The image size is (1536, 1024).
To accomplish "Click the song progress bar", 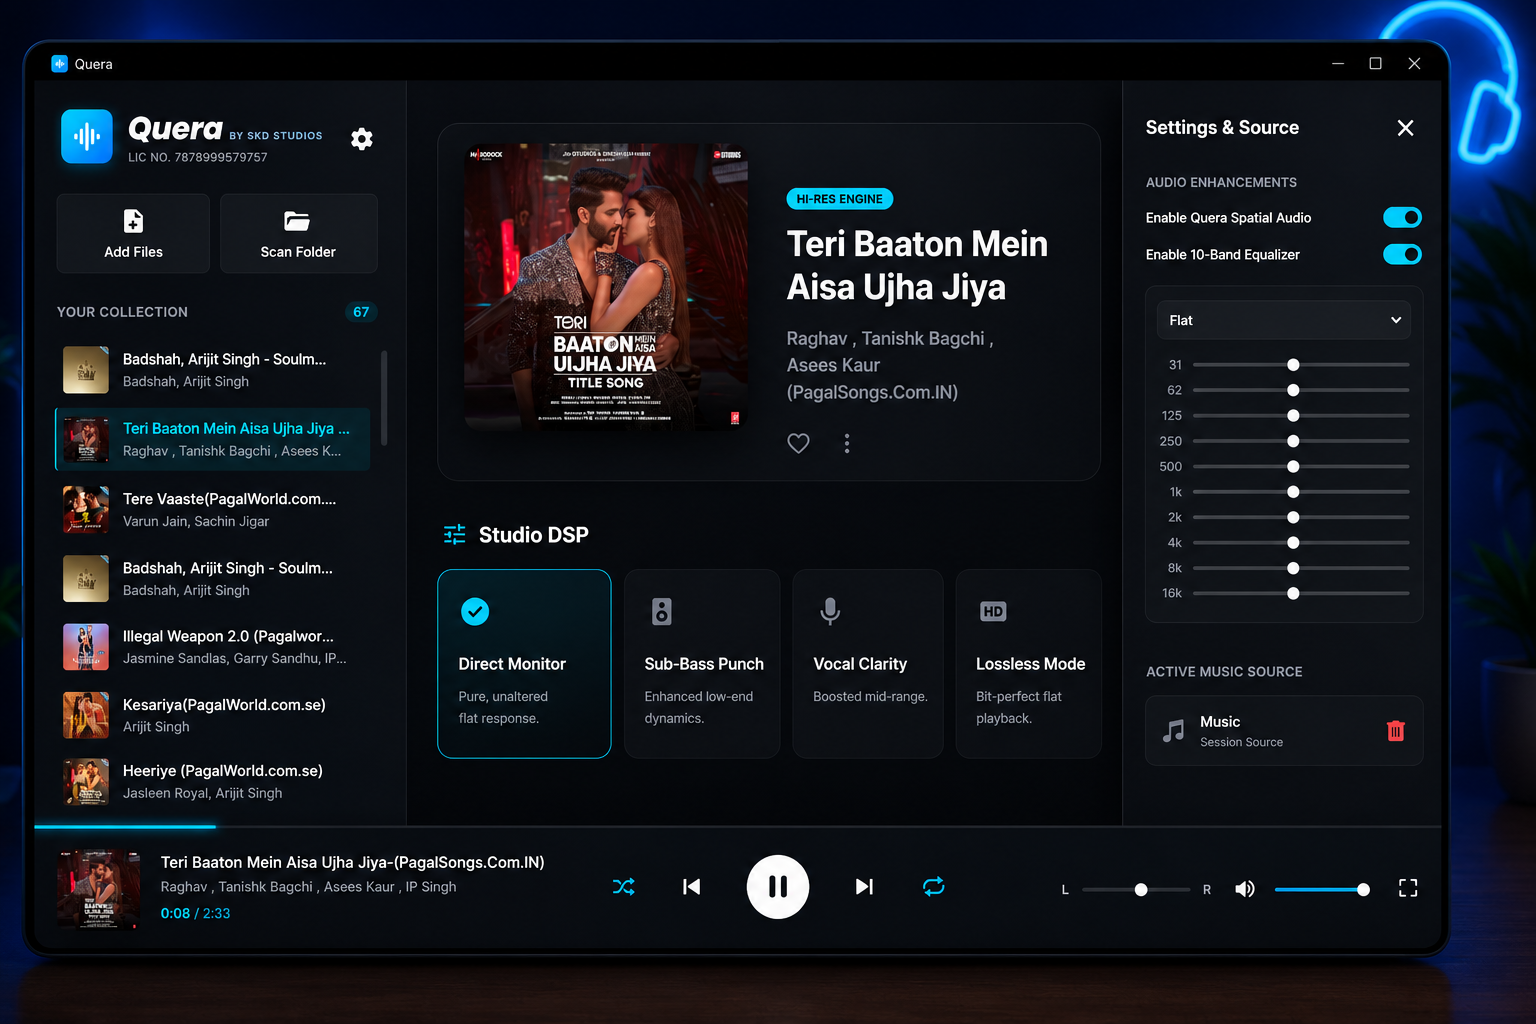I will [738, 827].
